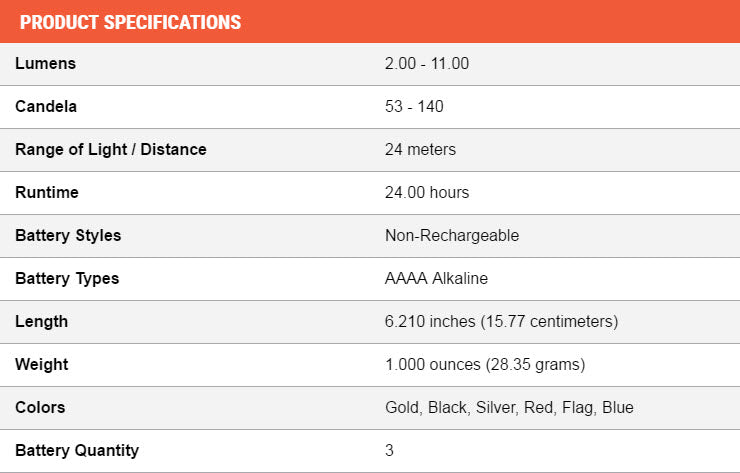Click the AAAA Alkaline value

point(436,278)
